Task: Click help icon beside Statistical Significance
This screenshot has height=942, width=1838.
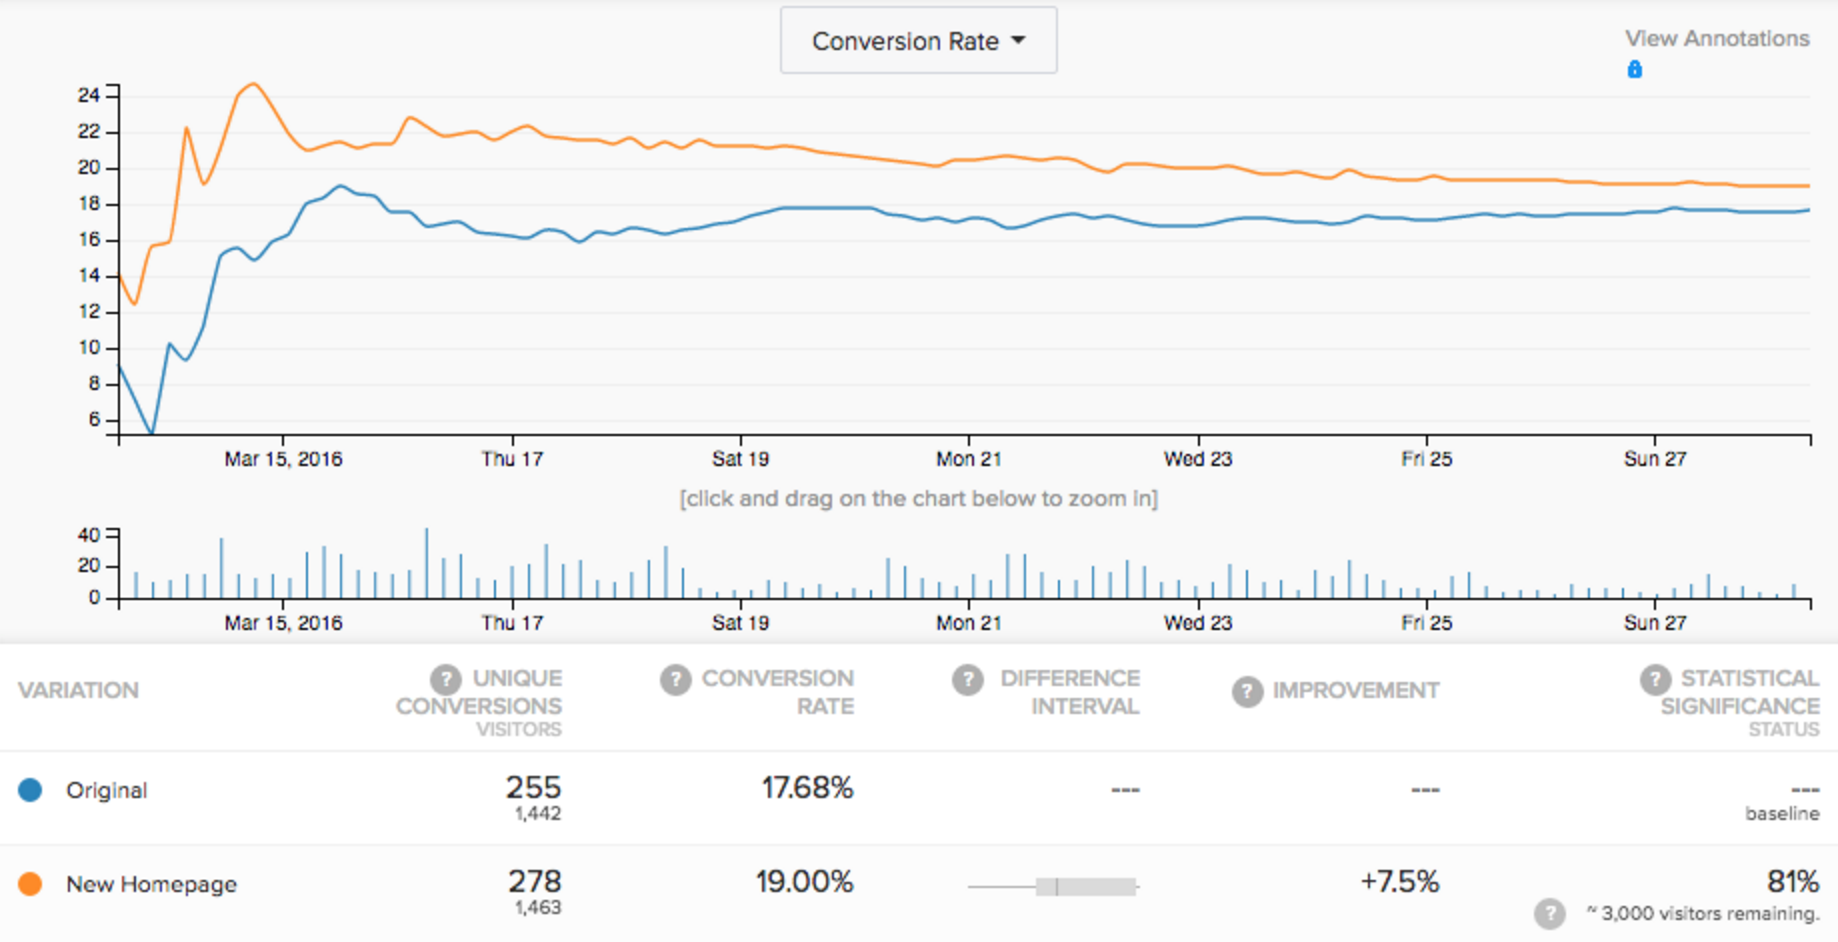Action: coord(1655,679)
